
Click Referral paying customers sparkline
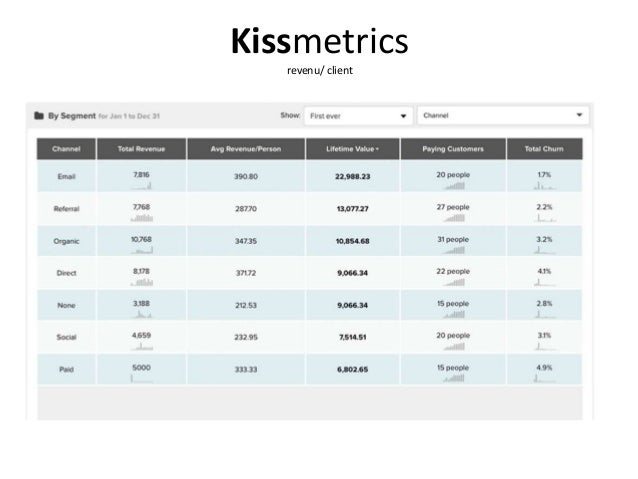[454, 218]
